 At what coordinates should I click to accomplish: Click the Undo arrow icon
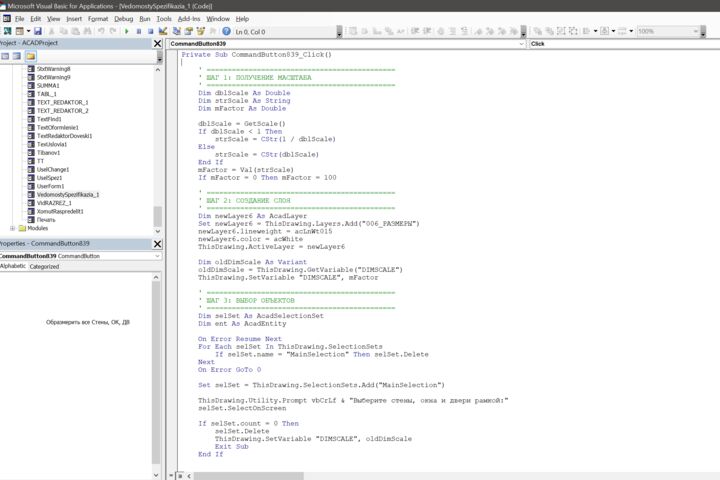point(101,31)
